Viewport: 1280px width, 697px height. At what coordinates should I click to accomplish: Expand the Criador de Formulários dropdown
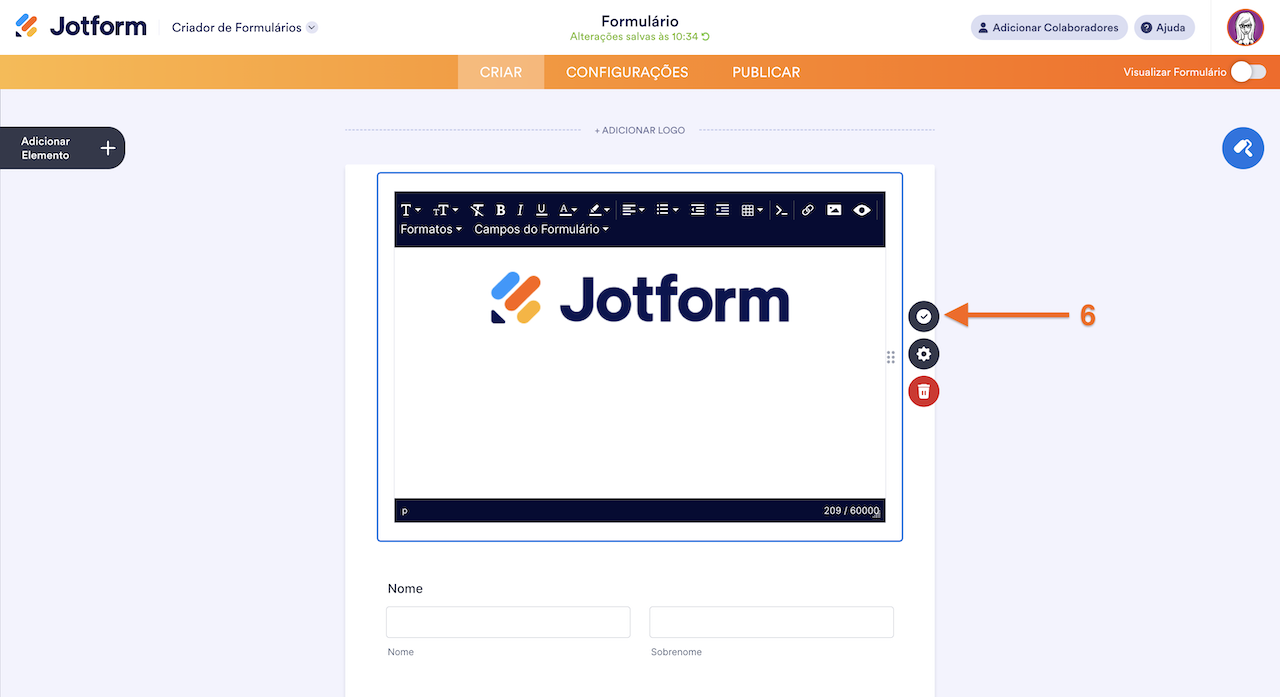coord(245,28)
